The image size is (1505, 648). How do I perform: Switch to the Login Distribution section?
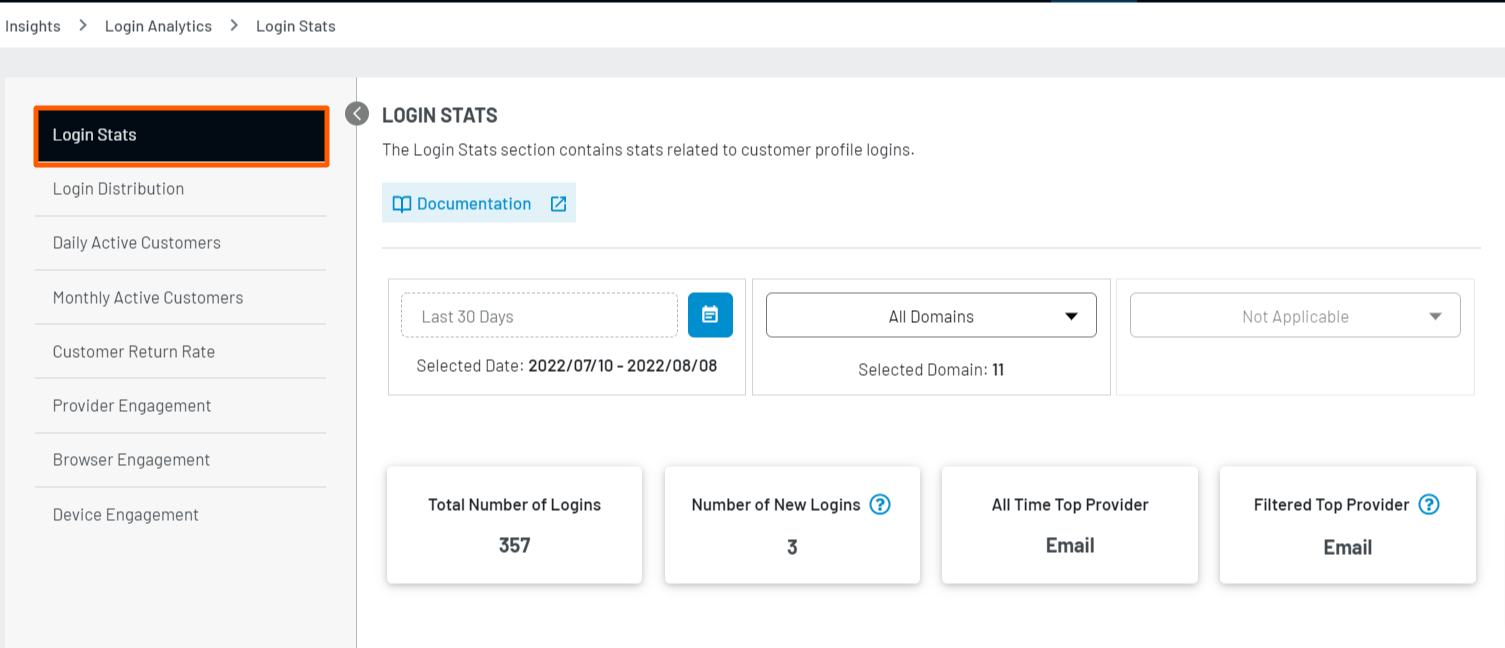pos(118,188)
